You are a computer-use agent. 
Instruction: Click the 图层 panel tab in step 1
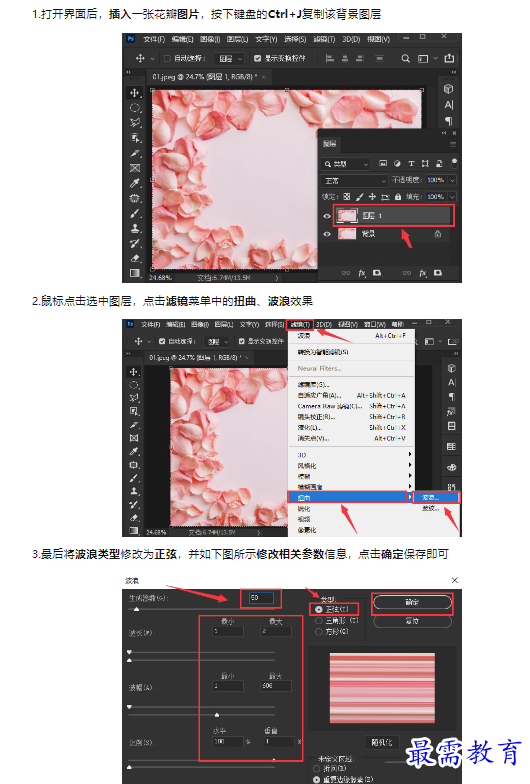coord(330,144)
